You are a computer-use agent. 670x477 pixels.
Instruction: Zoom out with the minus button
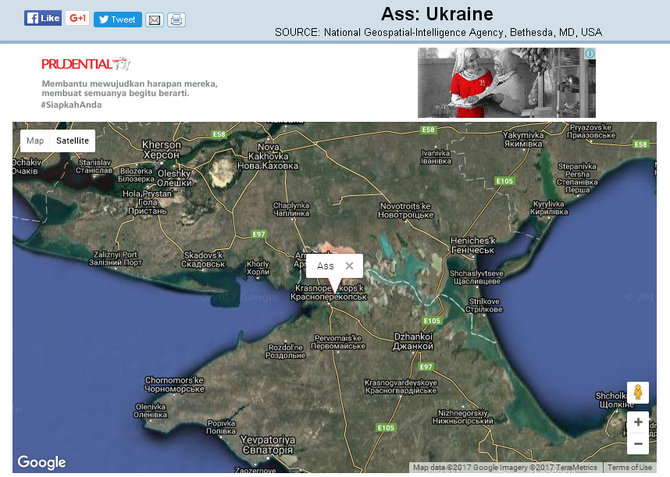638,444
